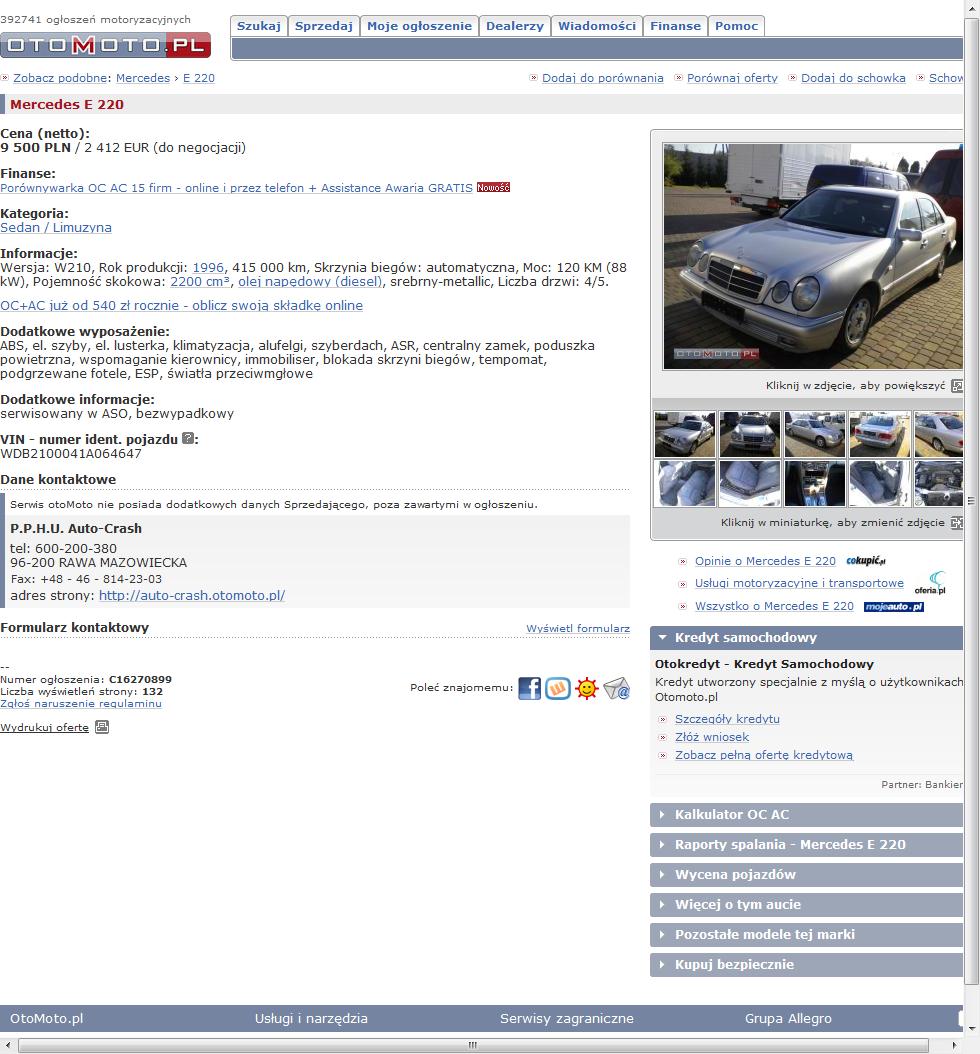Collapse the Kredyt samochodowy section
This screenshot has height=1054, width=980.
pyautogui.click(x=807, y=638)
